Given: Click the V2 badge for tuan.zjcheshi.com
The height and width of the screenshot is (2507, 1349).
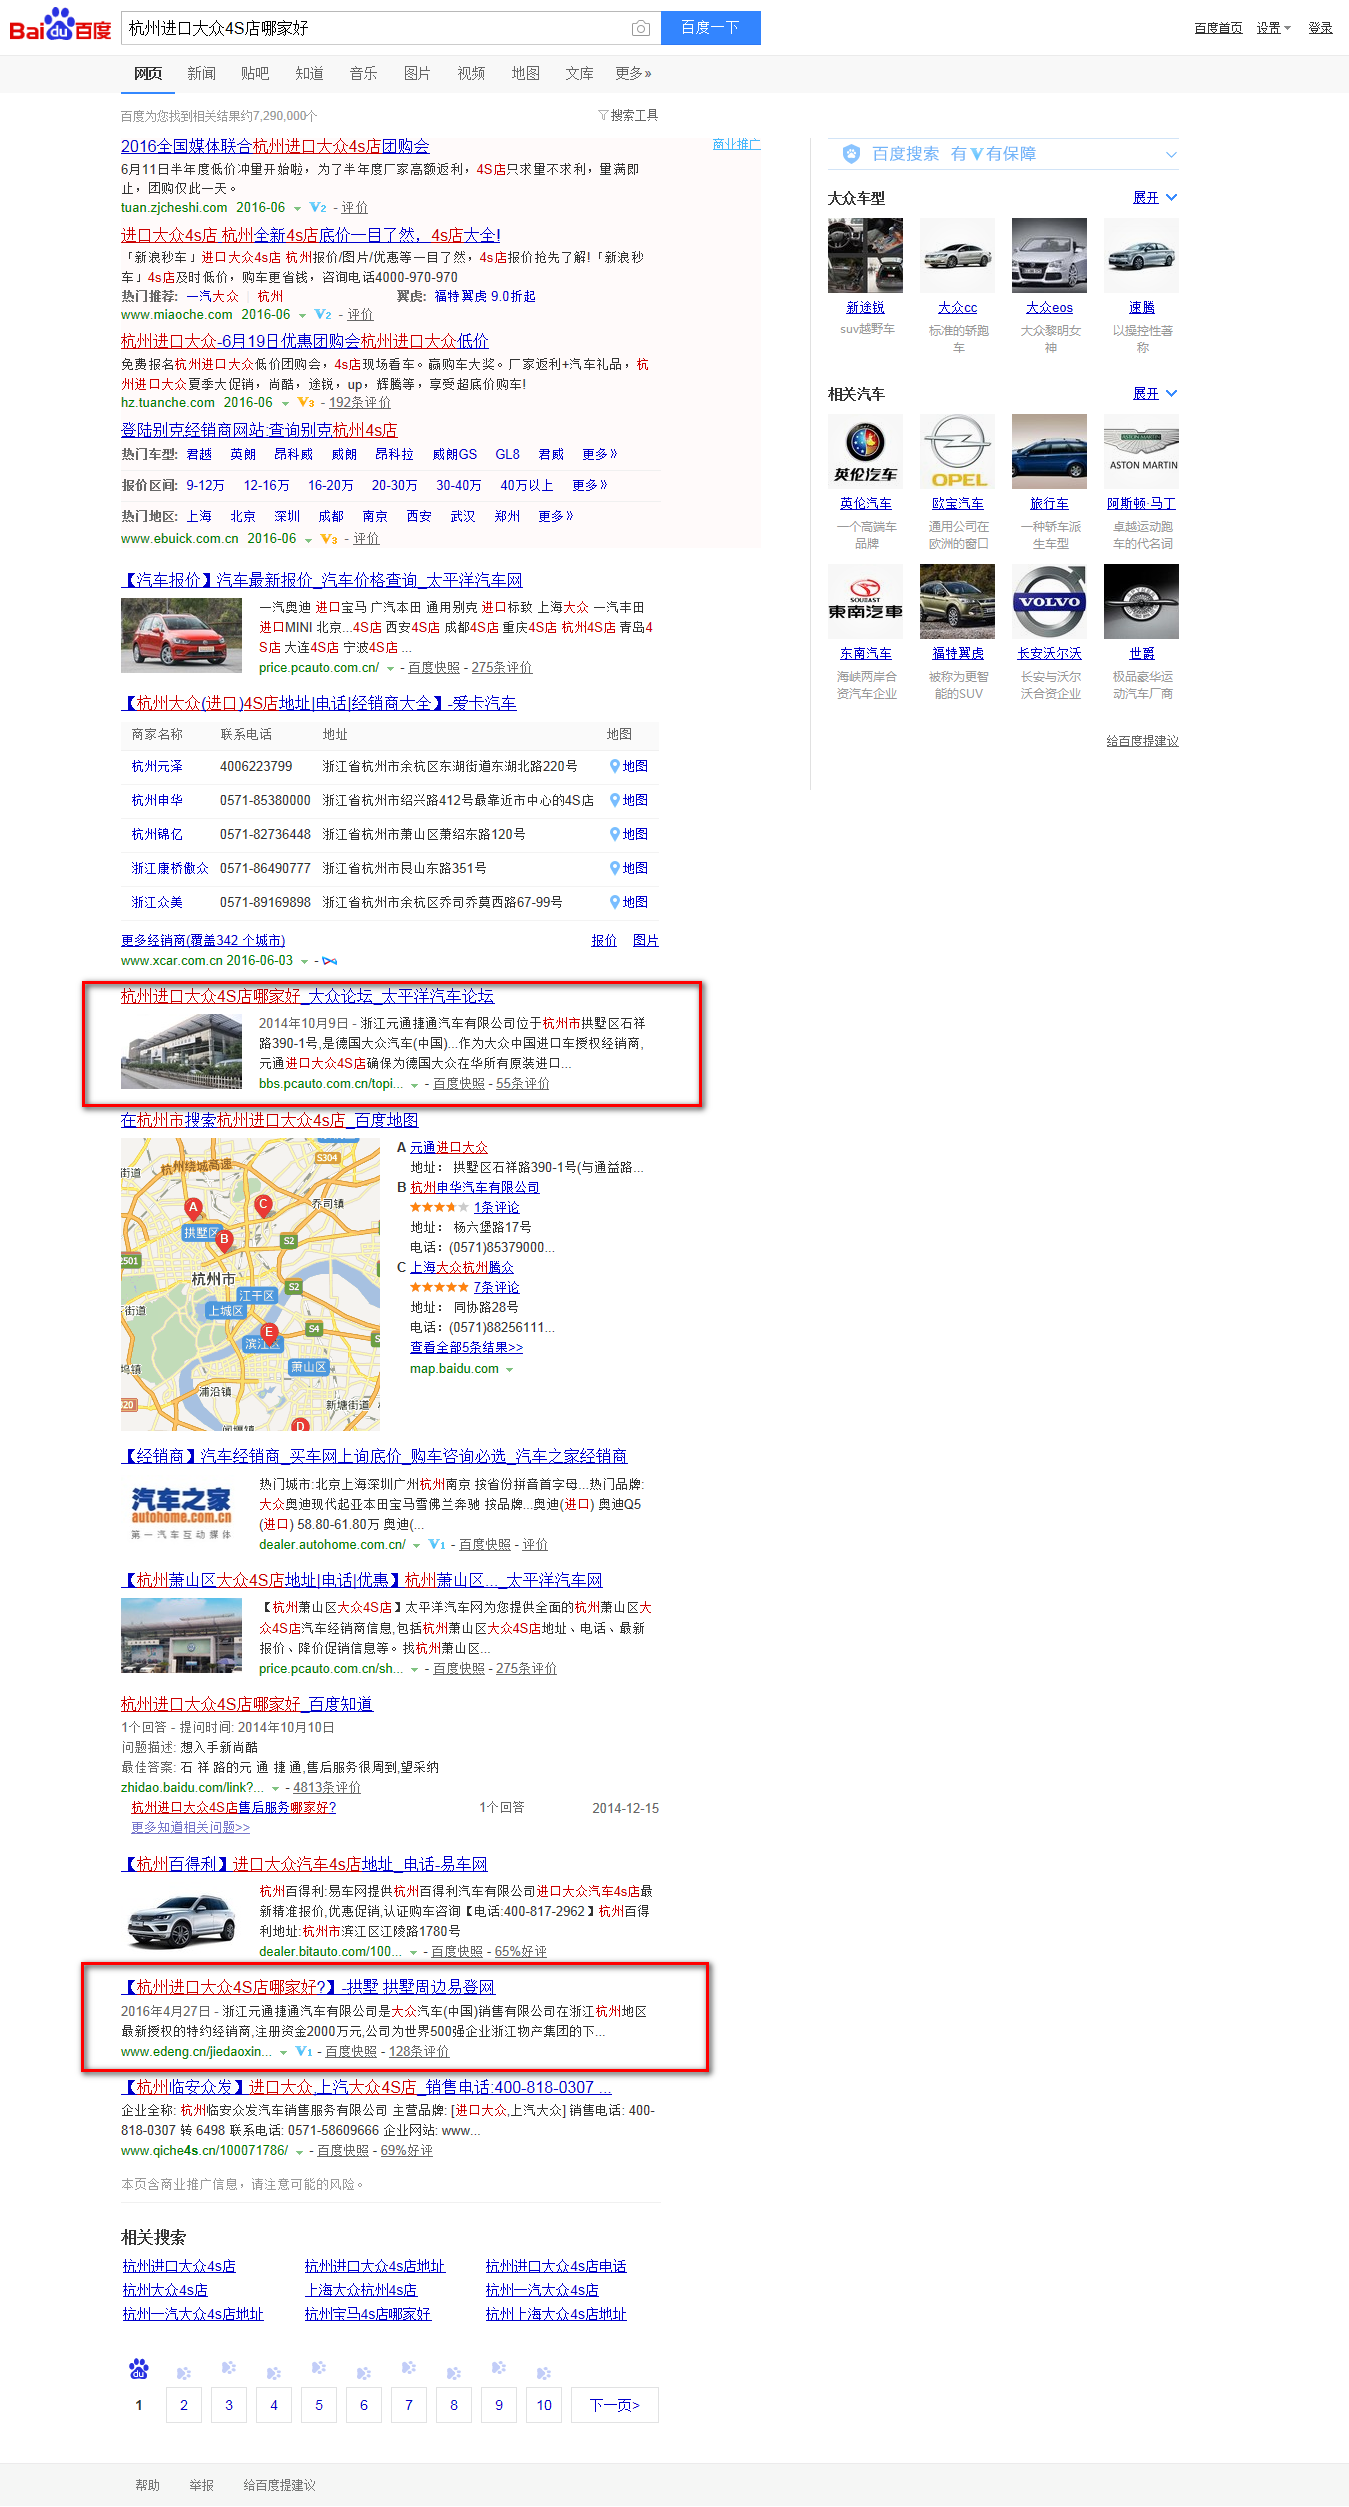Looking at the screenshot, I should (318, 207).
